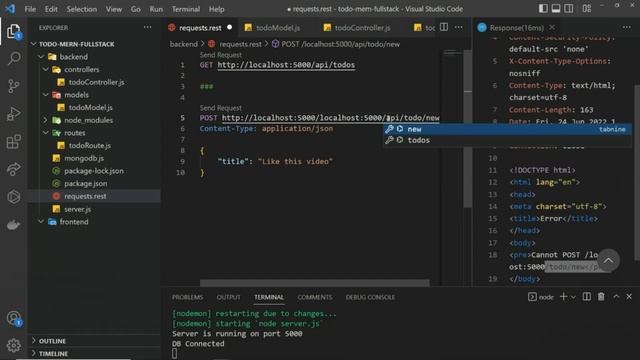Switch to the PROBLEMS panel tab
This screenshot has width=640, height=360.
[x=187, y=297]
